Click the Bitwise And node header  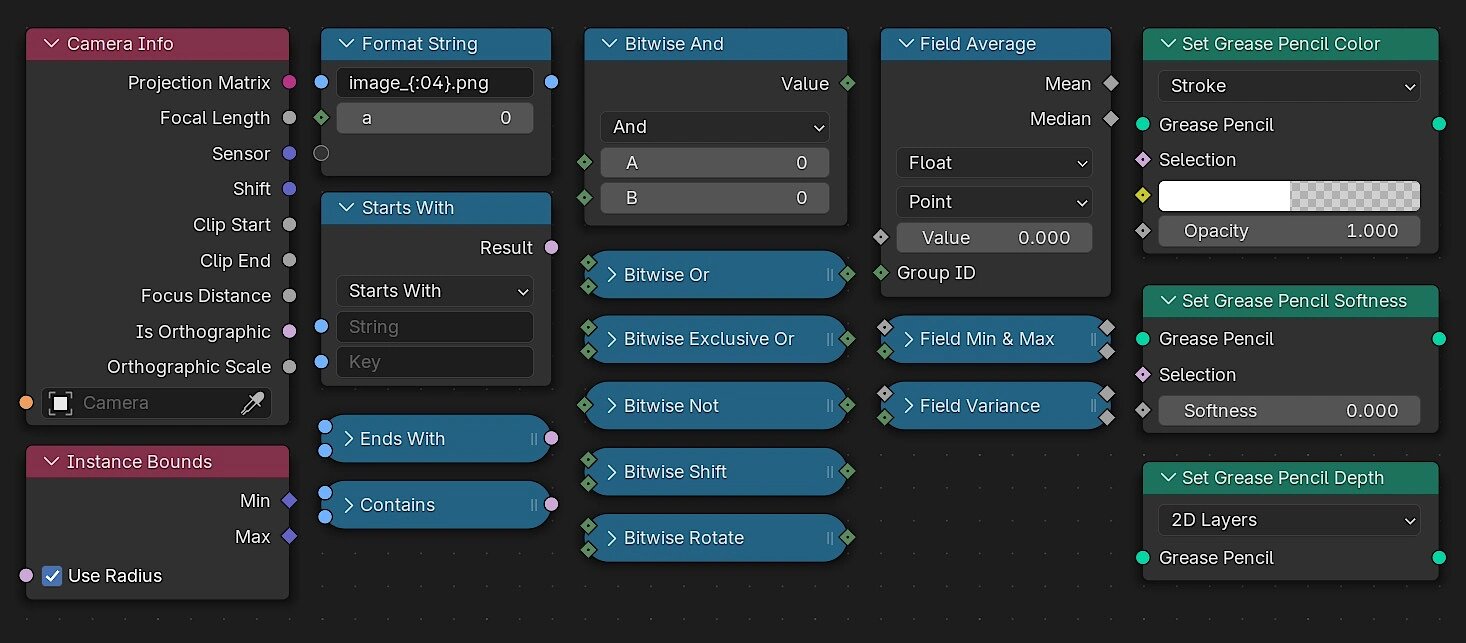pos(716,44)
